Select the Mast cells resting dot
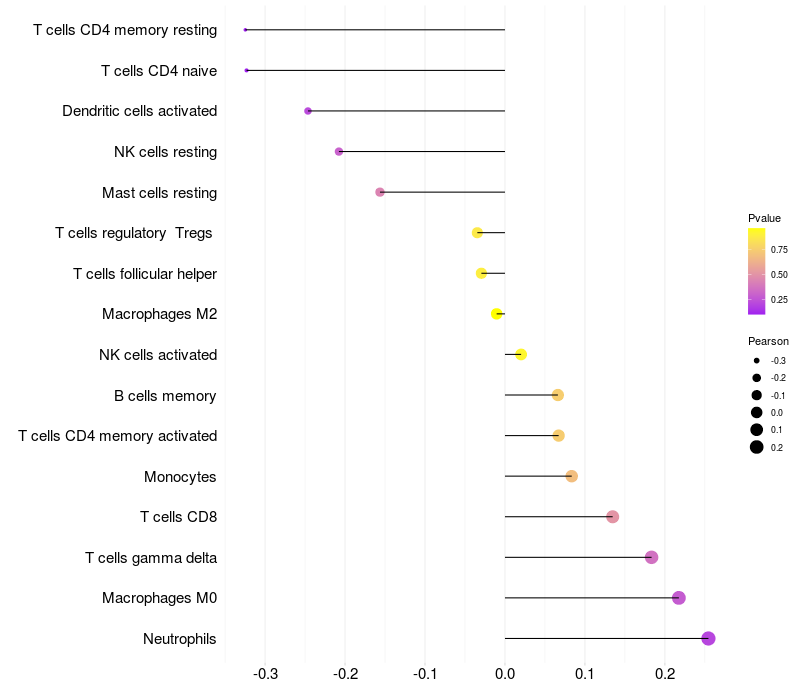The image size is (800, 700). (380, 192)
